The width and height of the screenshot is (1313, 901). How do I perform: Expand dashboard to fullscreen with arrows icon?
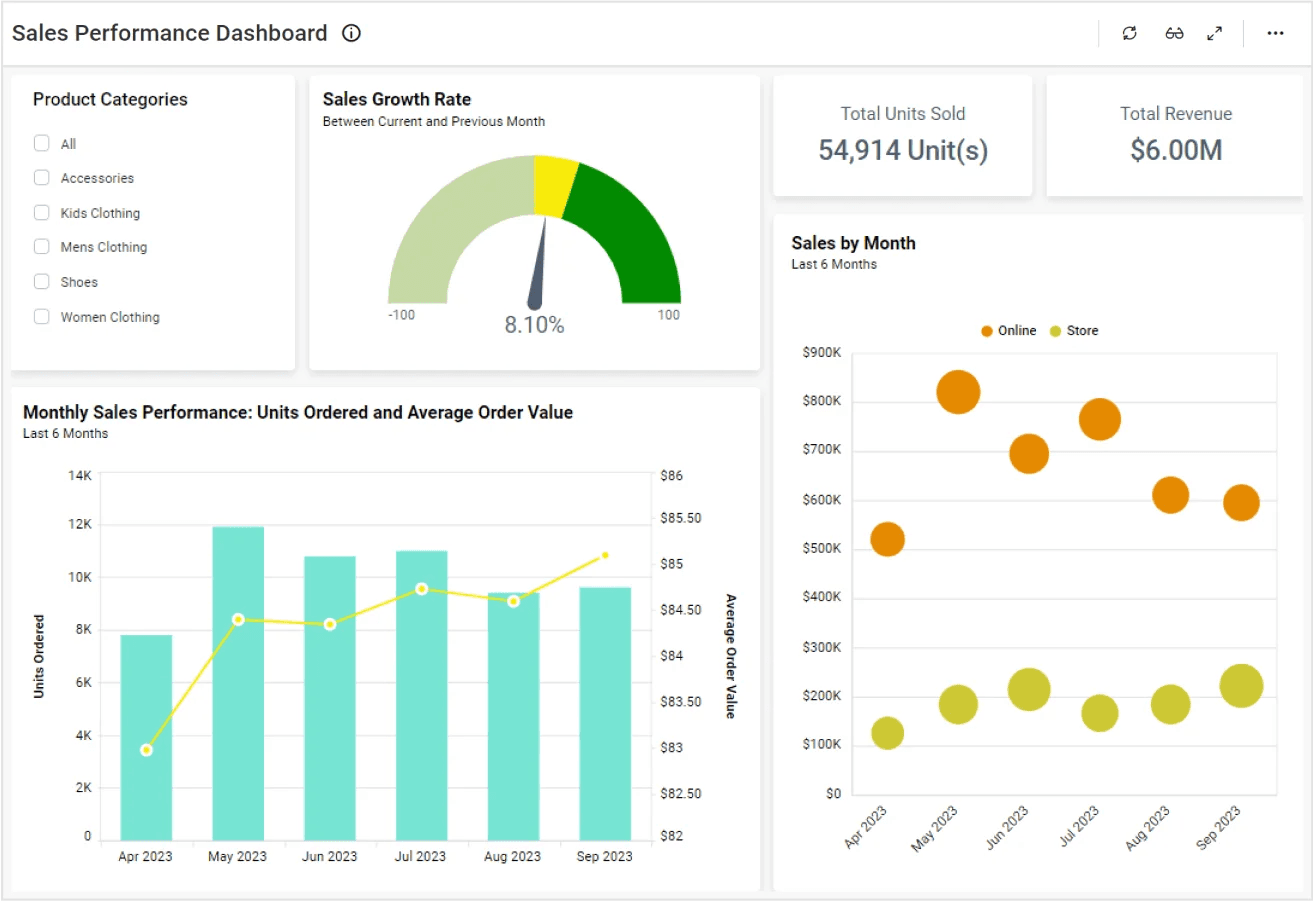1214,33
